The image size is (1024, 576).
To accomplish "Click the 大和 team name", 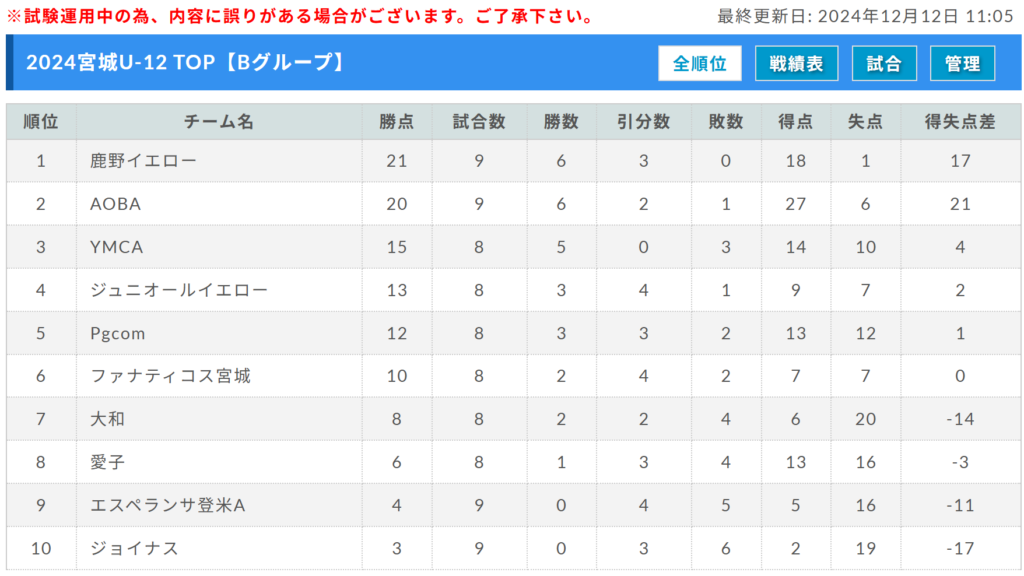I will pyautogui.click(x=107, y=419).
